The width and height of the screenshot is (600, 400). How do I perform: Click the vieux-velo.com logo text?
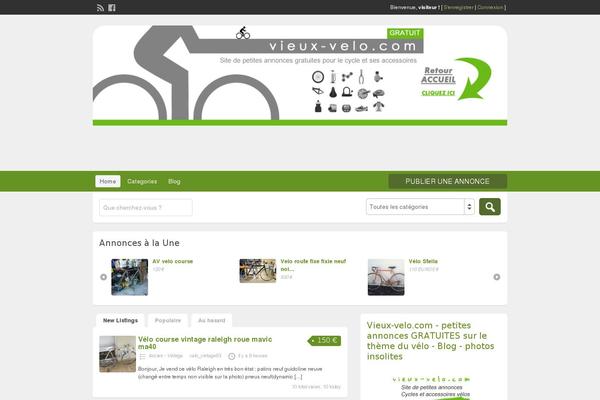pos(343,46)
